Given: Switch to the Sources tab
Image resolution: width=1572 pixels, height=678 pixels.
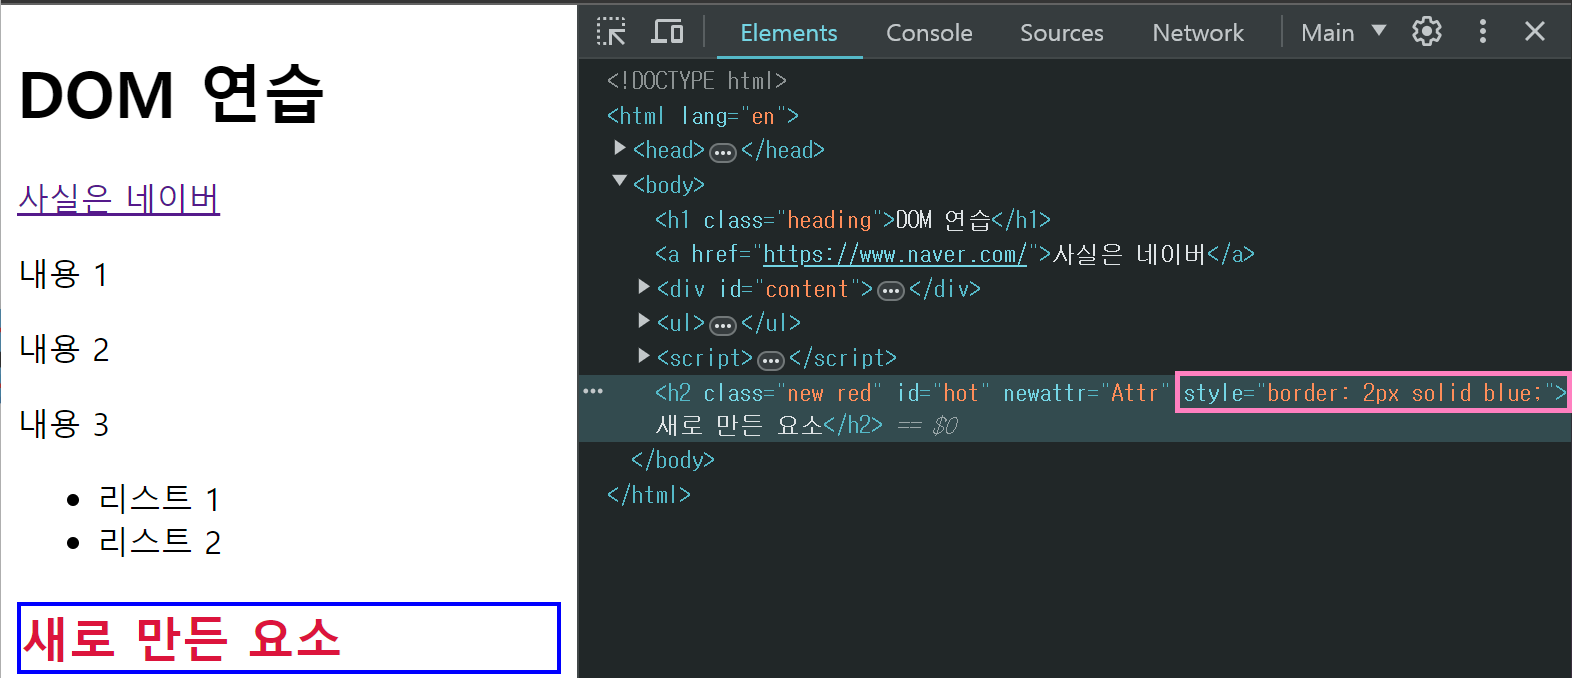Looking at the screenshot, I should tap(1062, 32).
